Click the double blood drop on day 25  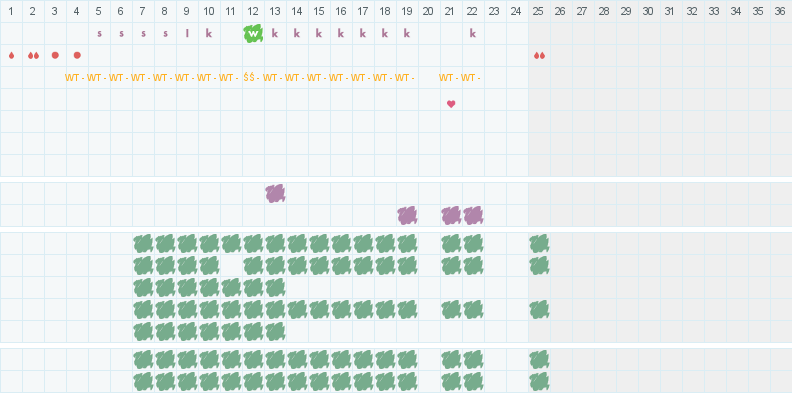pyautogui.click(x=539, y=56)
